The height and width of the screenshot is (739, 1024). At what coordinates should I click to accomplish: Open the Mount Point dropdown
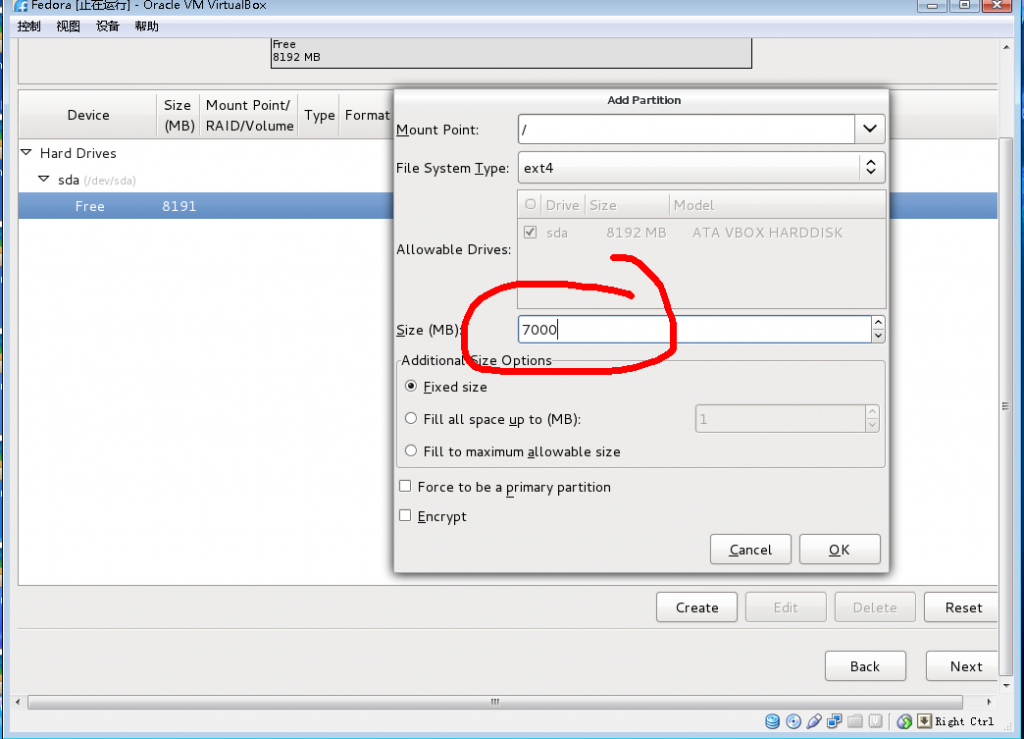click(x=869, y=129)
